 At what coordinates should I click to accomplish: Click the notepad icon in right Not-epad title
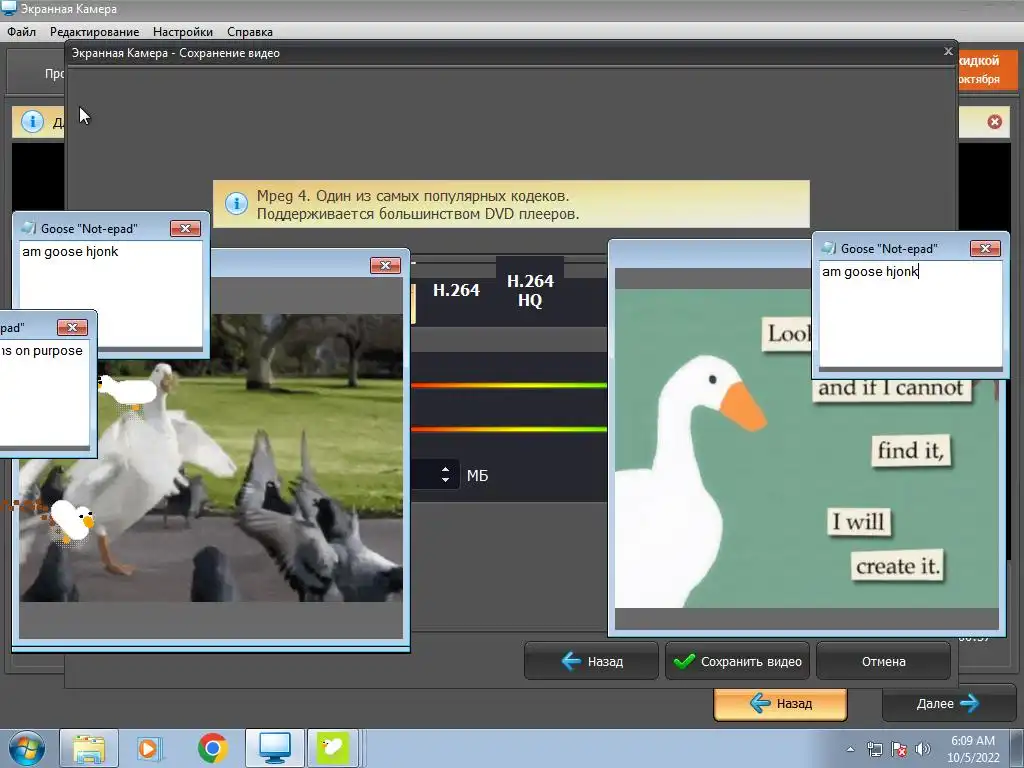pos(829,248)
